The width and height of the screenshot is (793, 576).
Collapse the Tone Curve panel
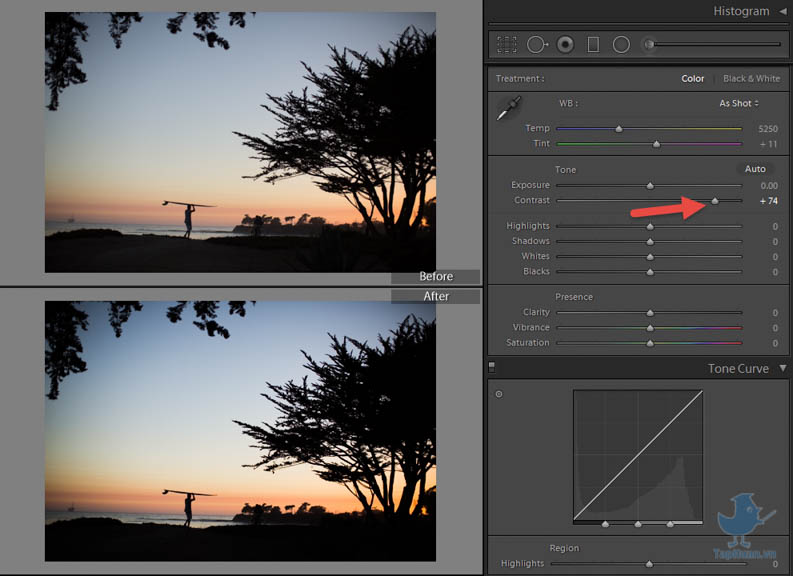782,368
